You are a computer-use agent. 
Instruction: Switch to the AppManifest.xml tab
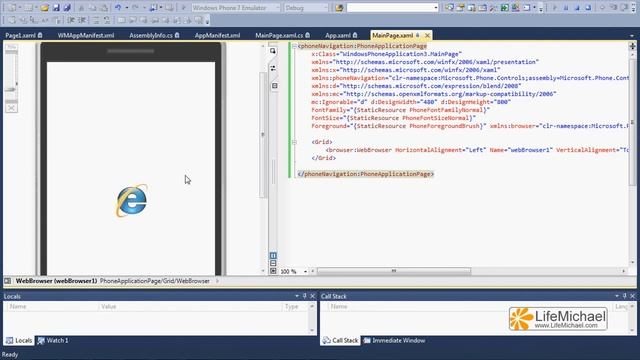coord(217,36)
